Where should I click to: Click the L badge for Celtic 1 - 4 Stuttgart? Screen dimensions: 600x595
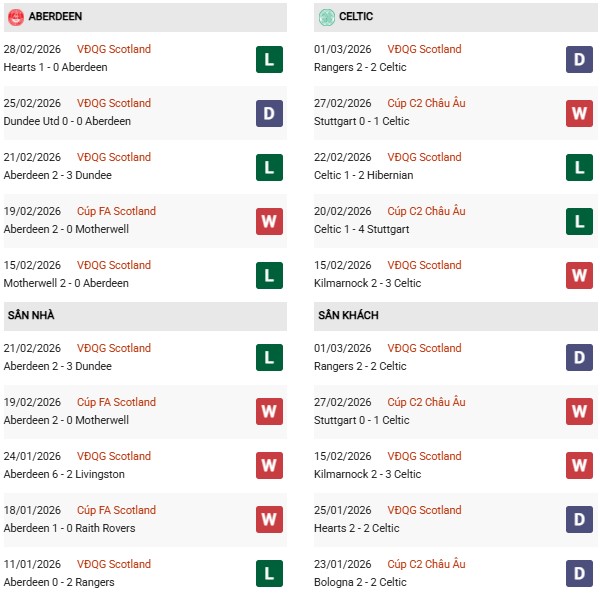pos(580,221)
